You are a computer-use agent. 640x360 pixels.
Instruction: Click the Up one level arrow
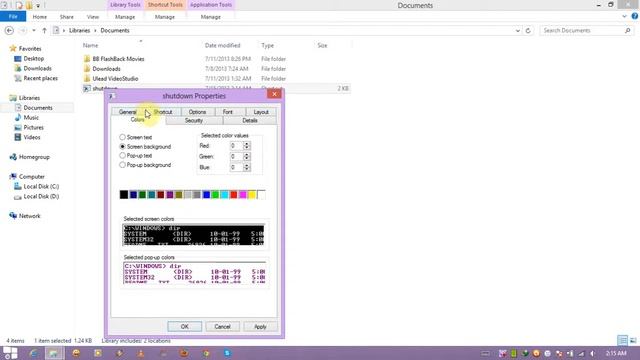(x=44, y=31)
